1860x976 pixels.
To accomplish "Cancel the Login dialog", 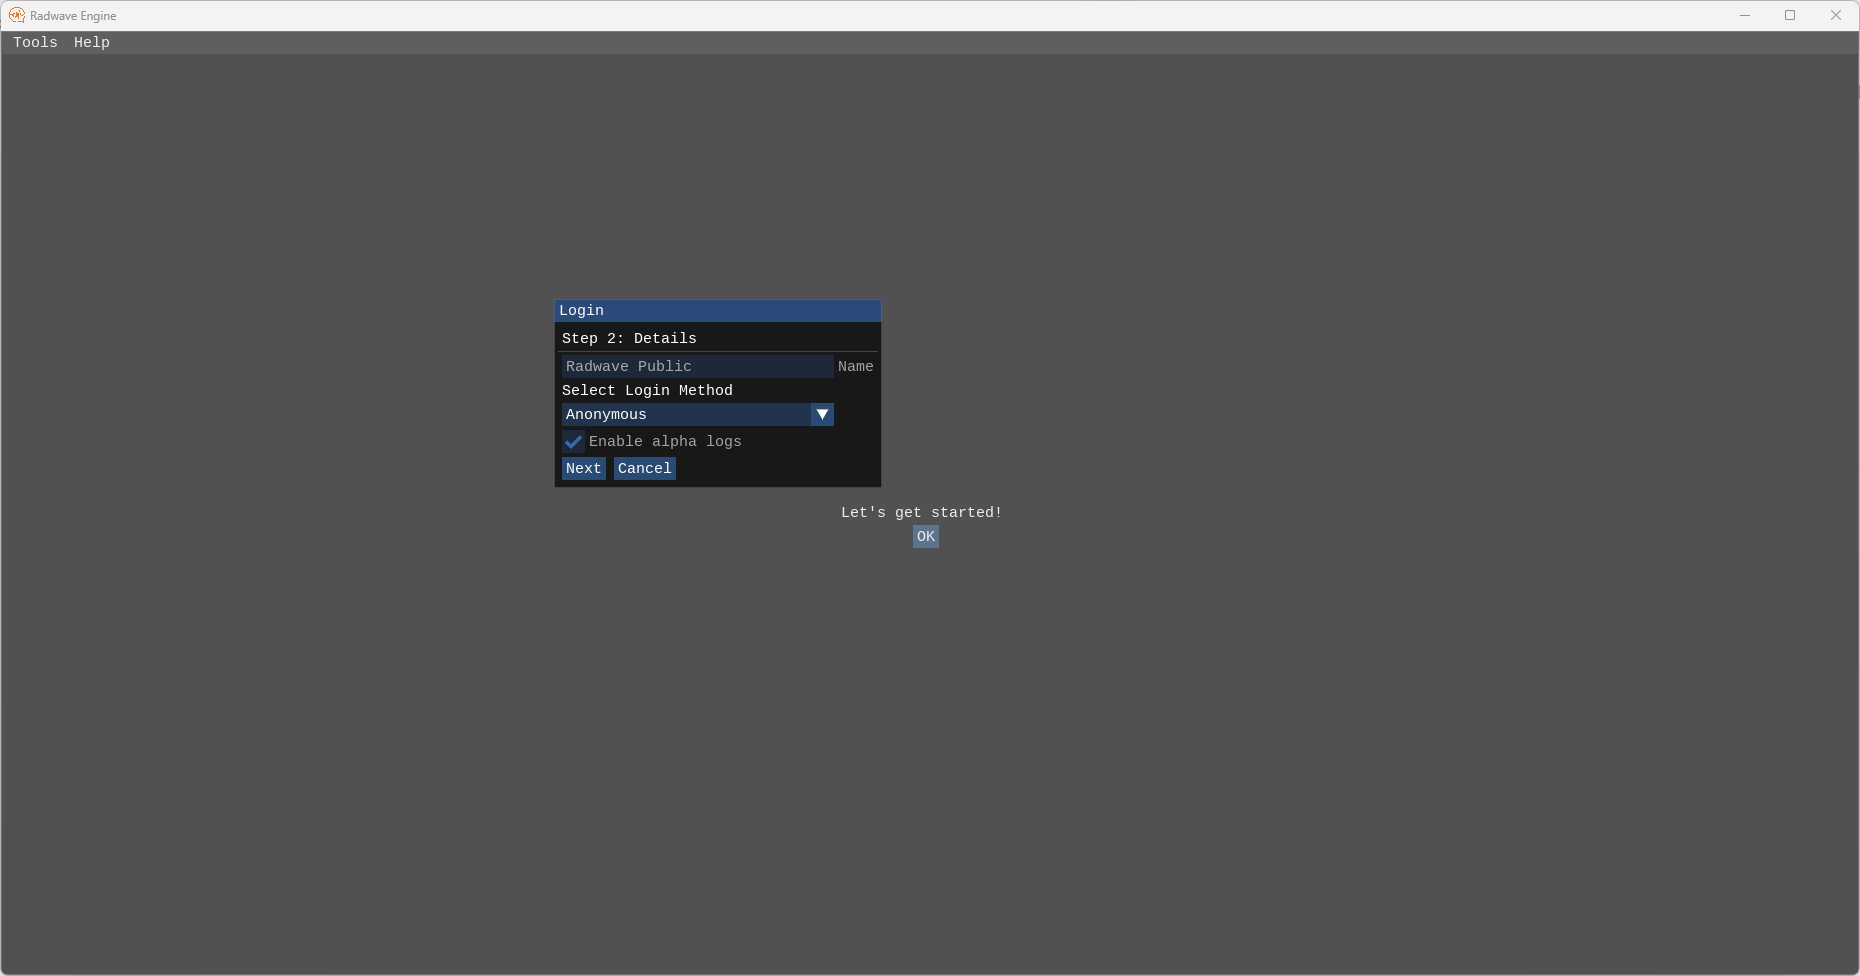I will pos(645,468).
